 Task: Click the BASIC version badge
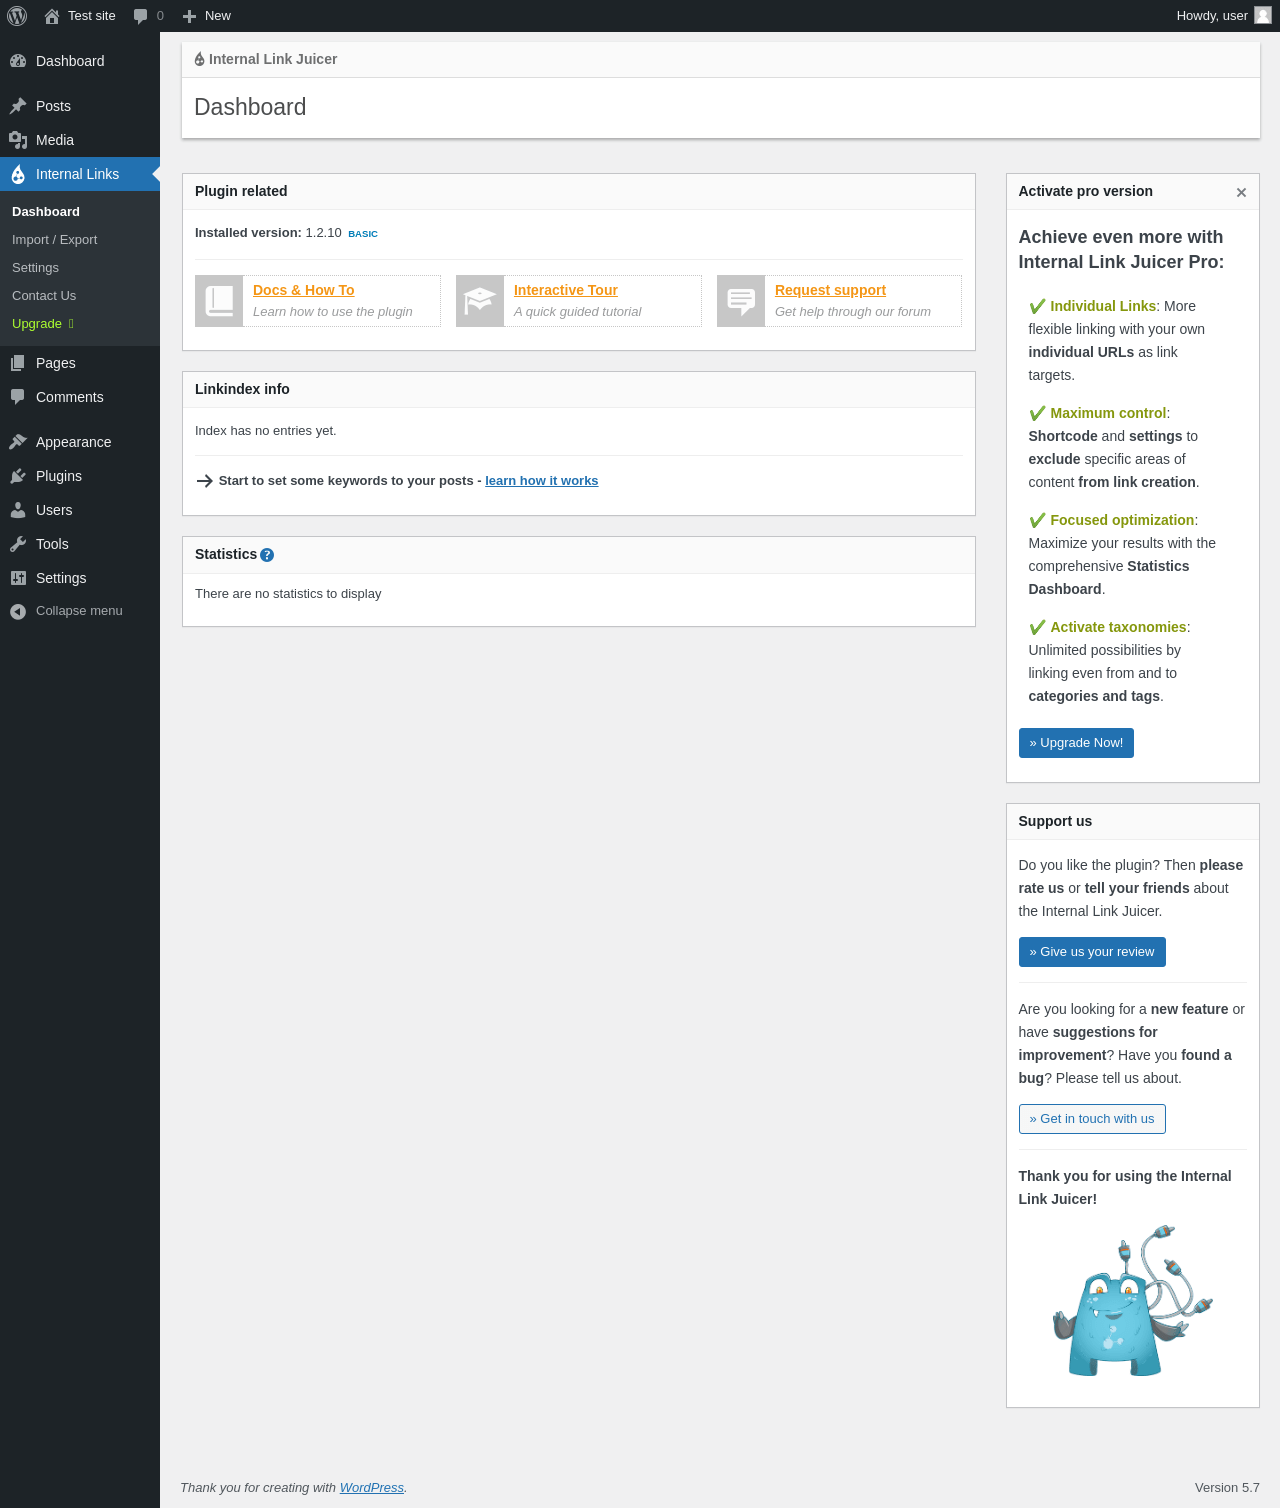(x=363, y=234)
